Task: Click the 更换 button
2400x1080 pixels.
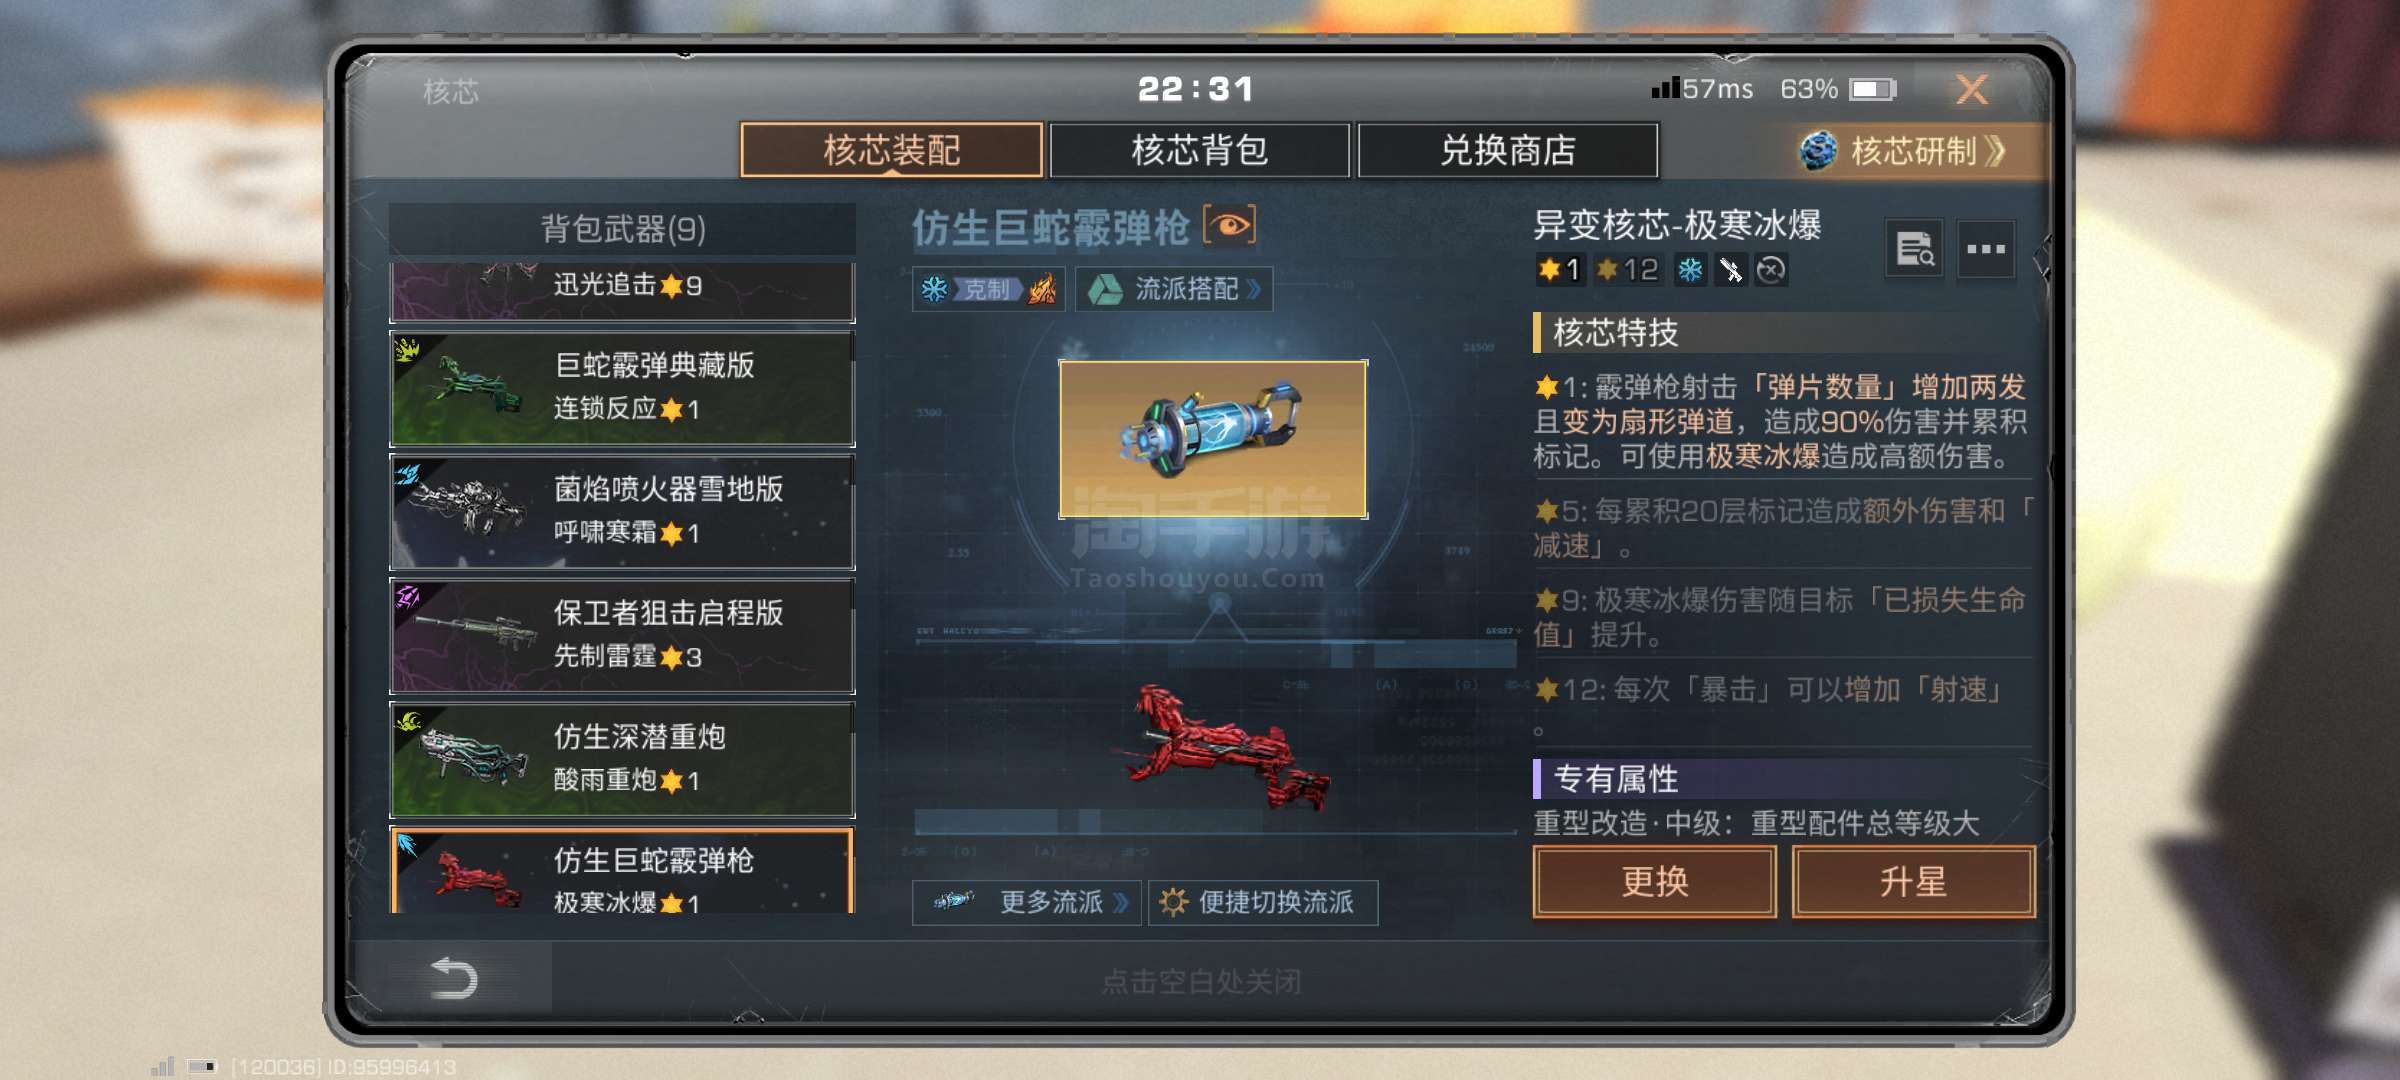Action: (1655, 882)
